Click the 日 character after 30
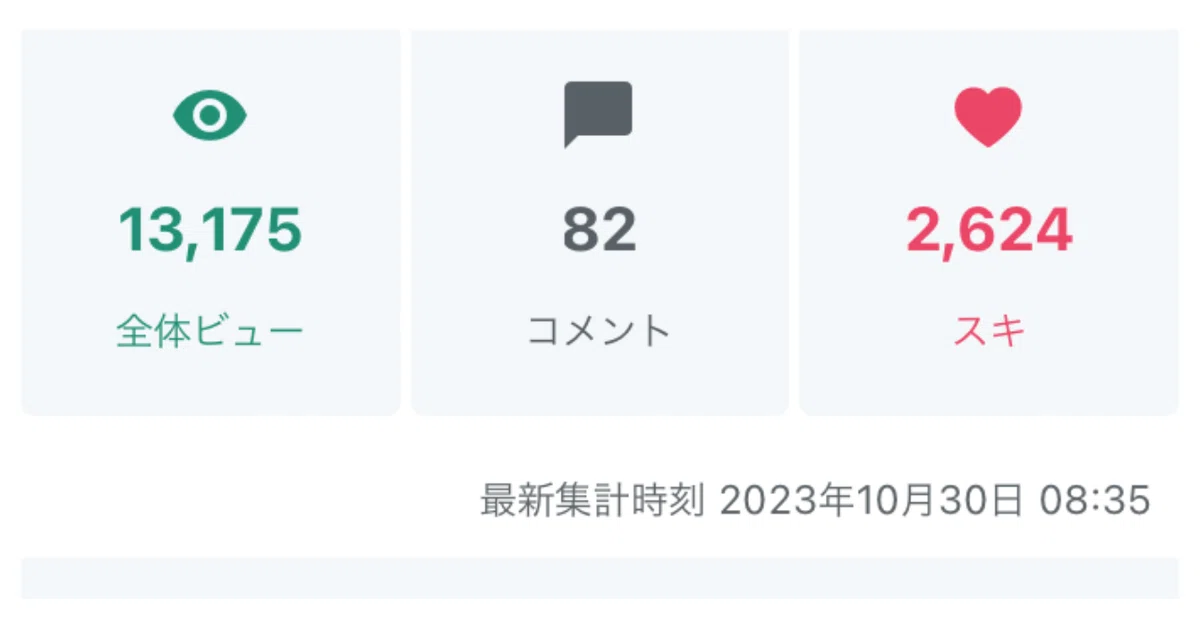 (x=1006, y=500)
